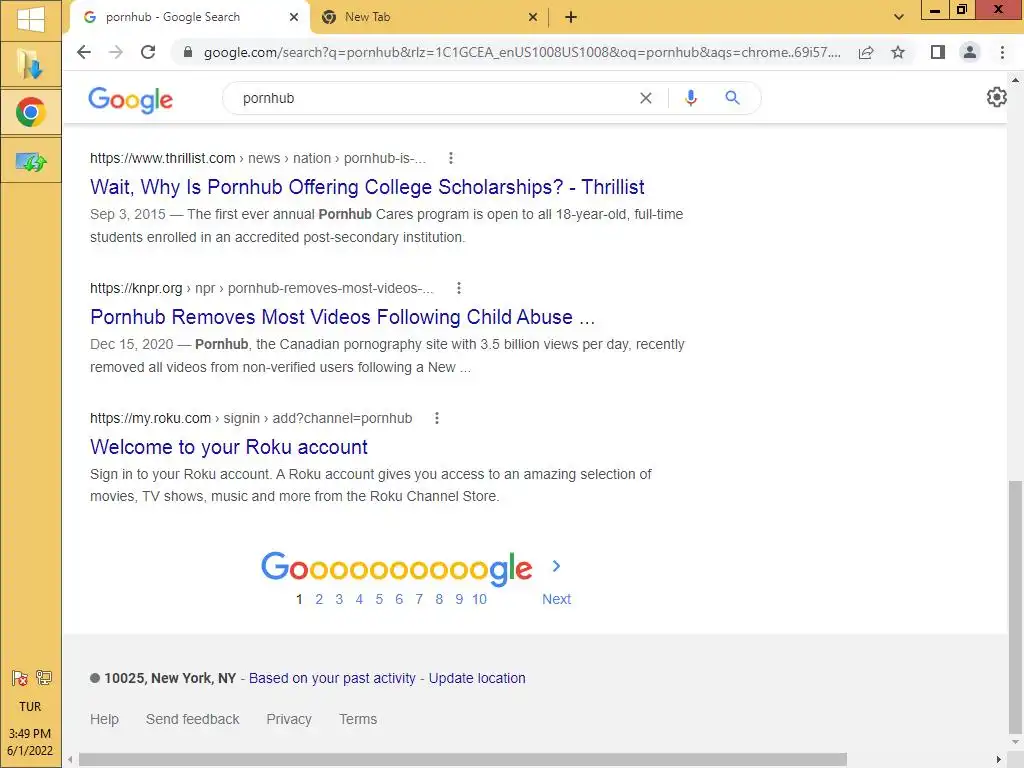Go forward in browser history

[x=116, y=52]
